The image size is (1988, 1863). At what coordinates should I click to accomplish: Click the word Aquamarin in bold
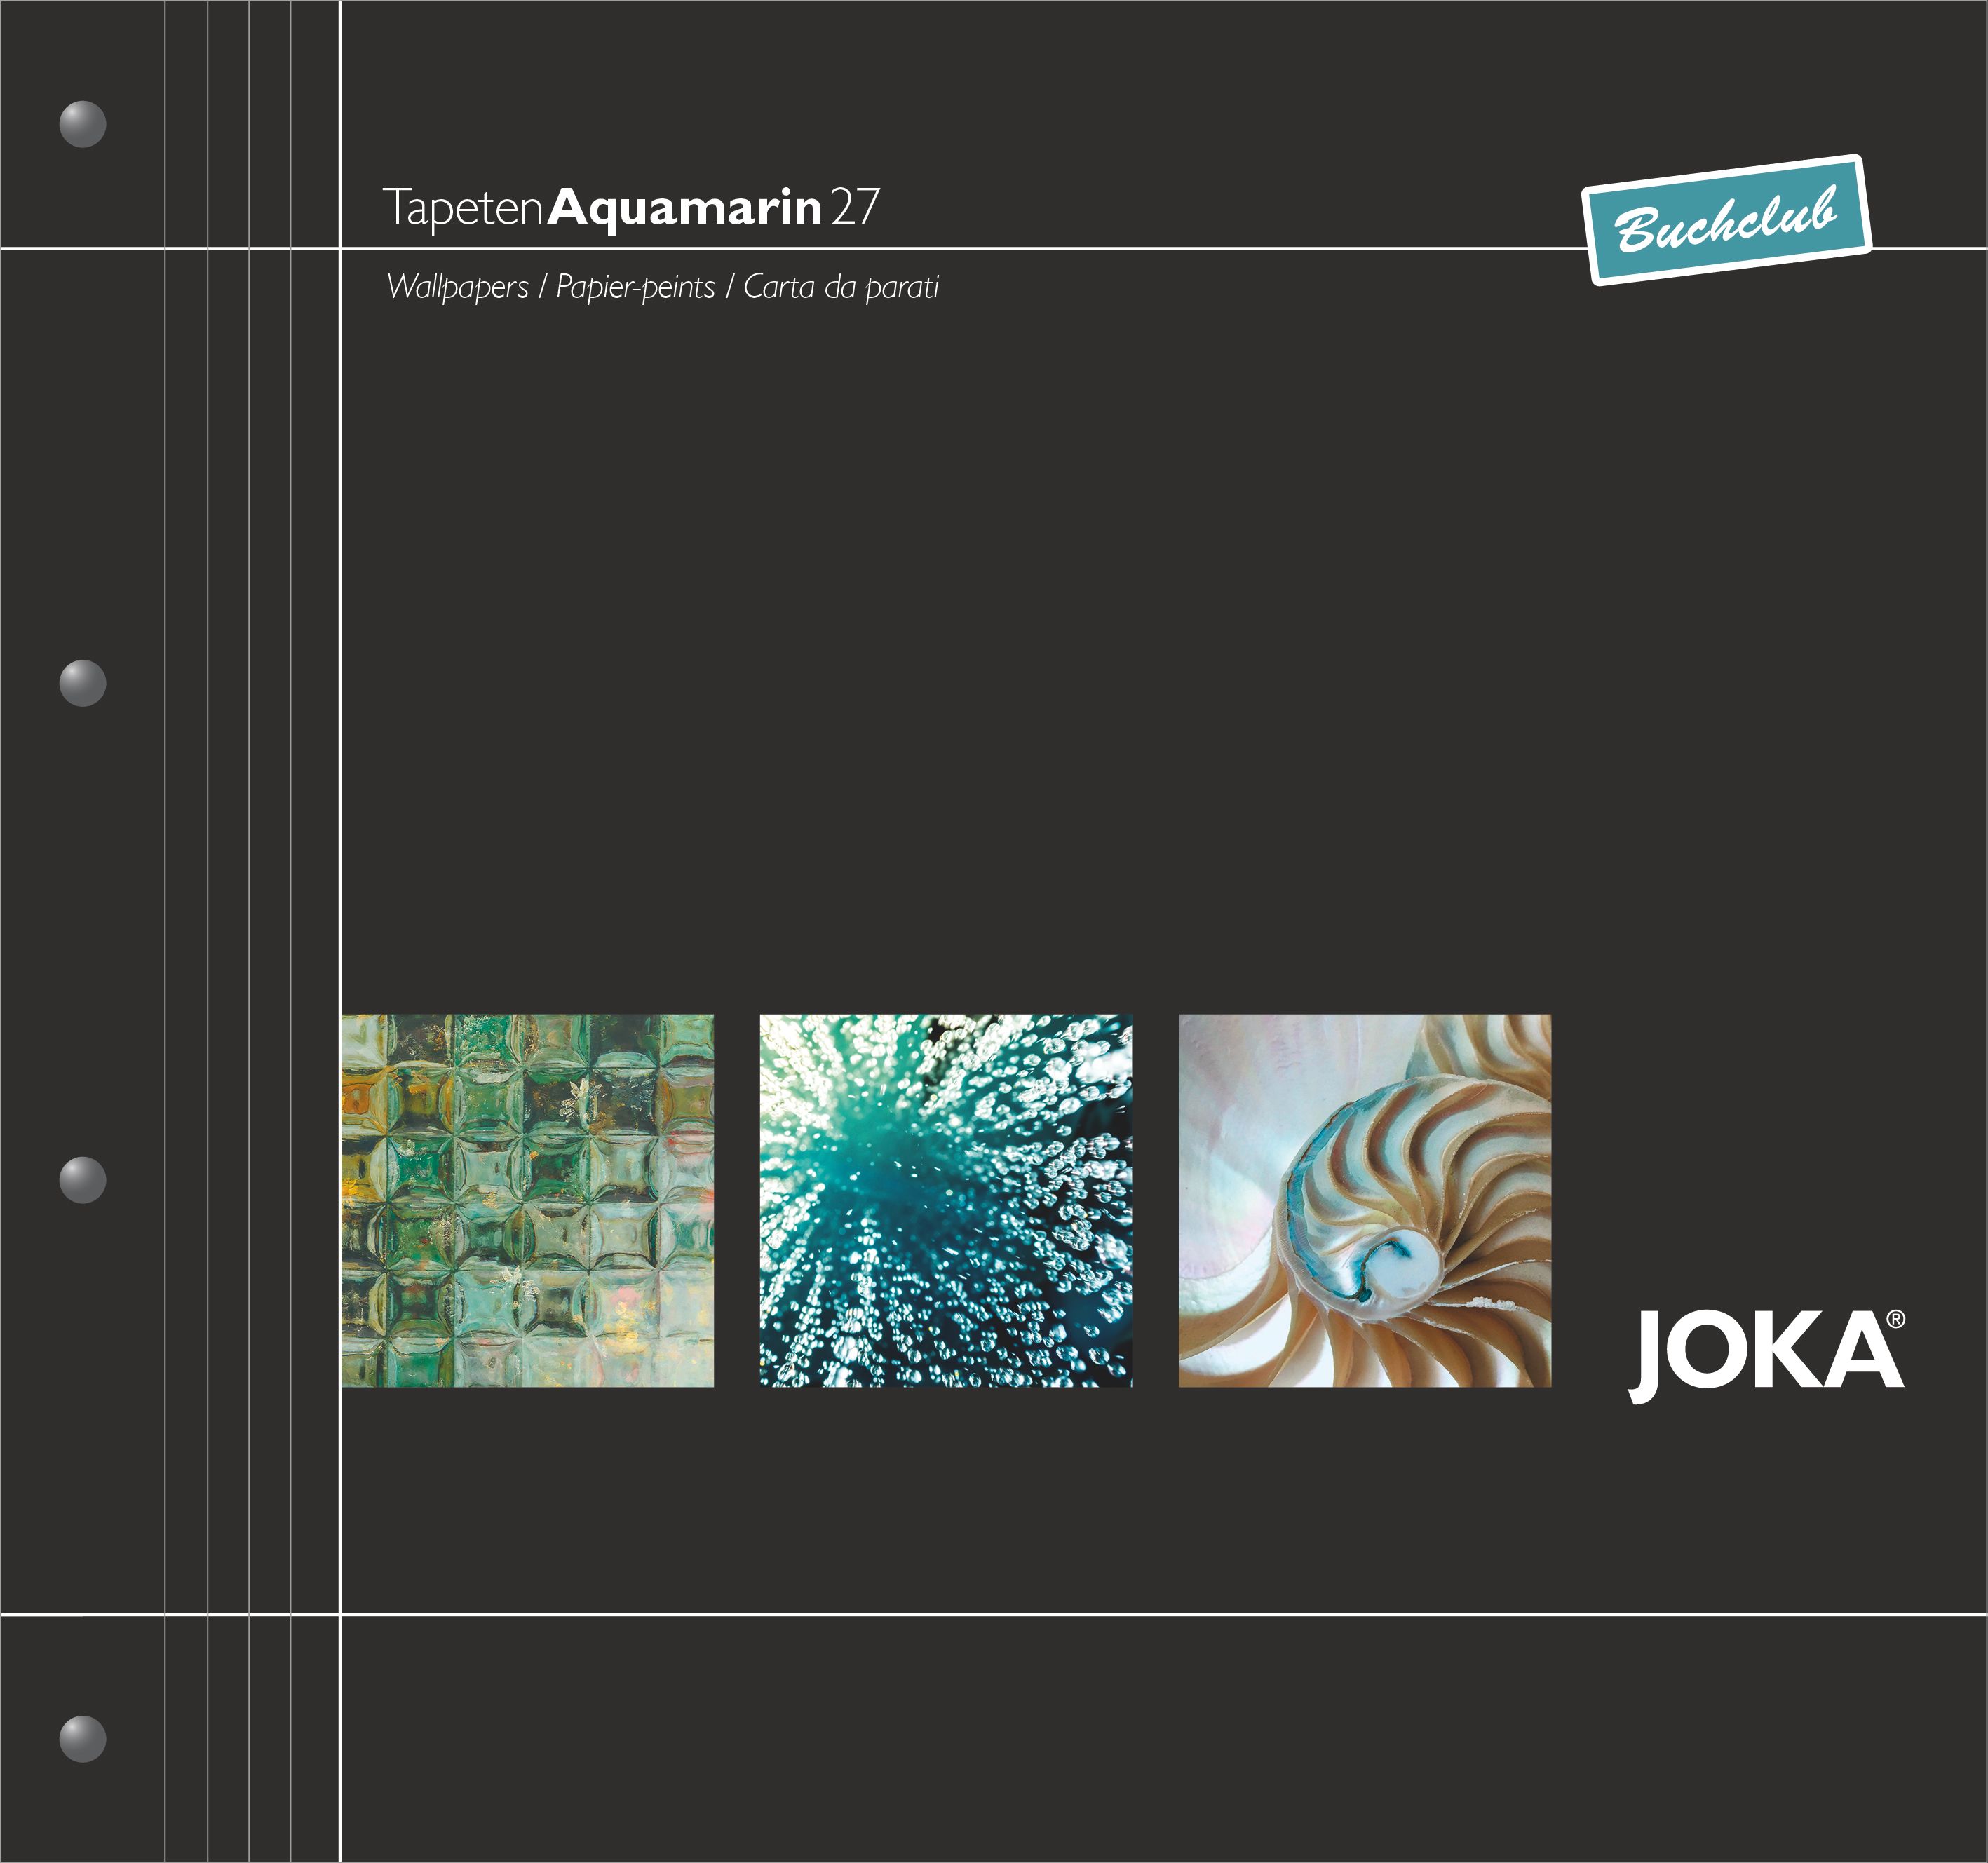click(x=685, y=207)
